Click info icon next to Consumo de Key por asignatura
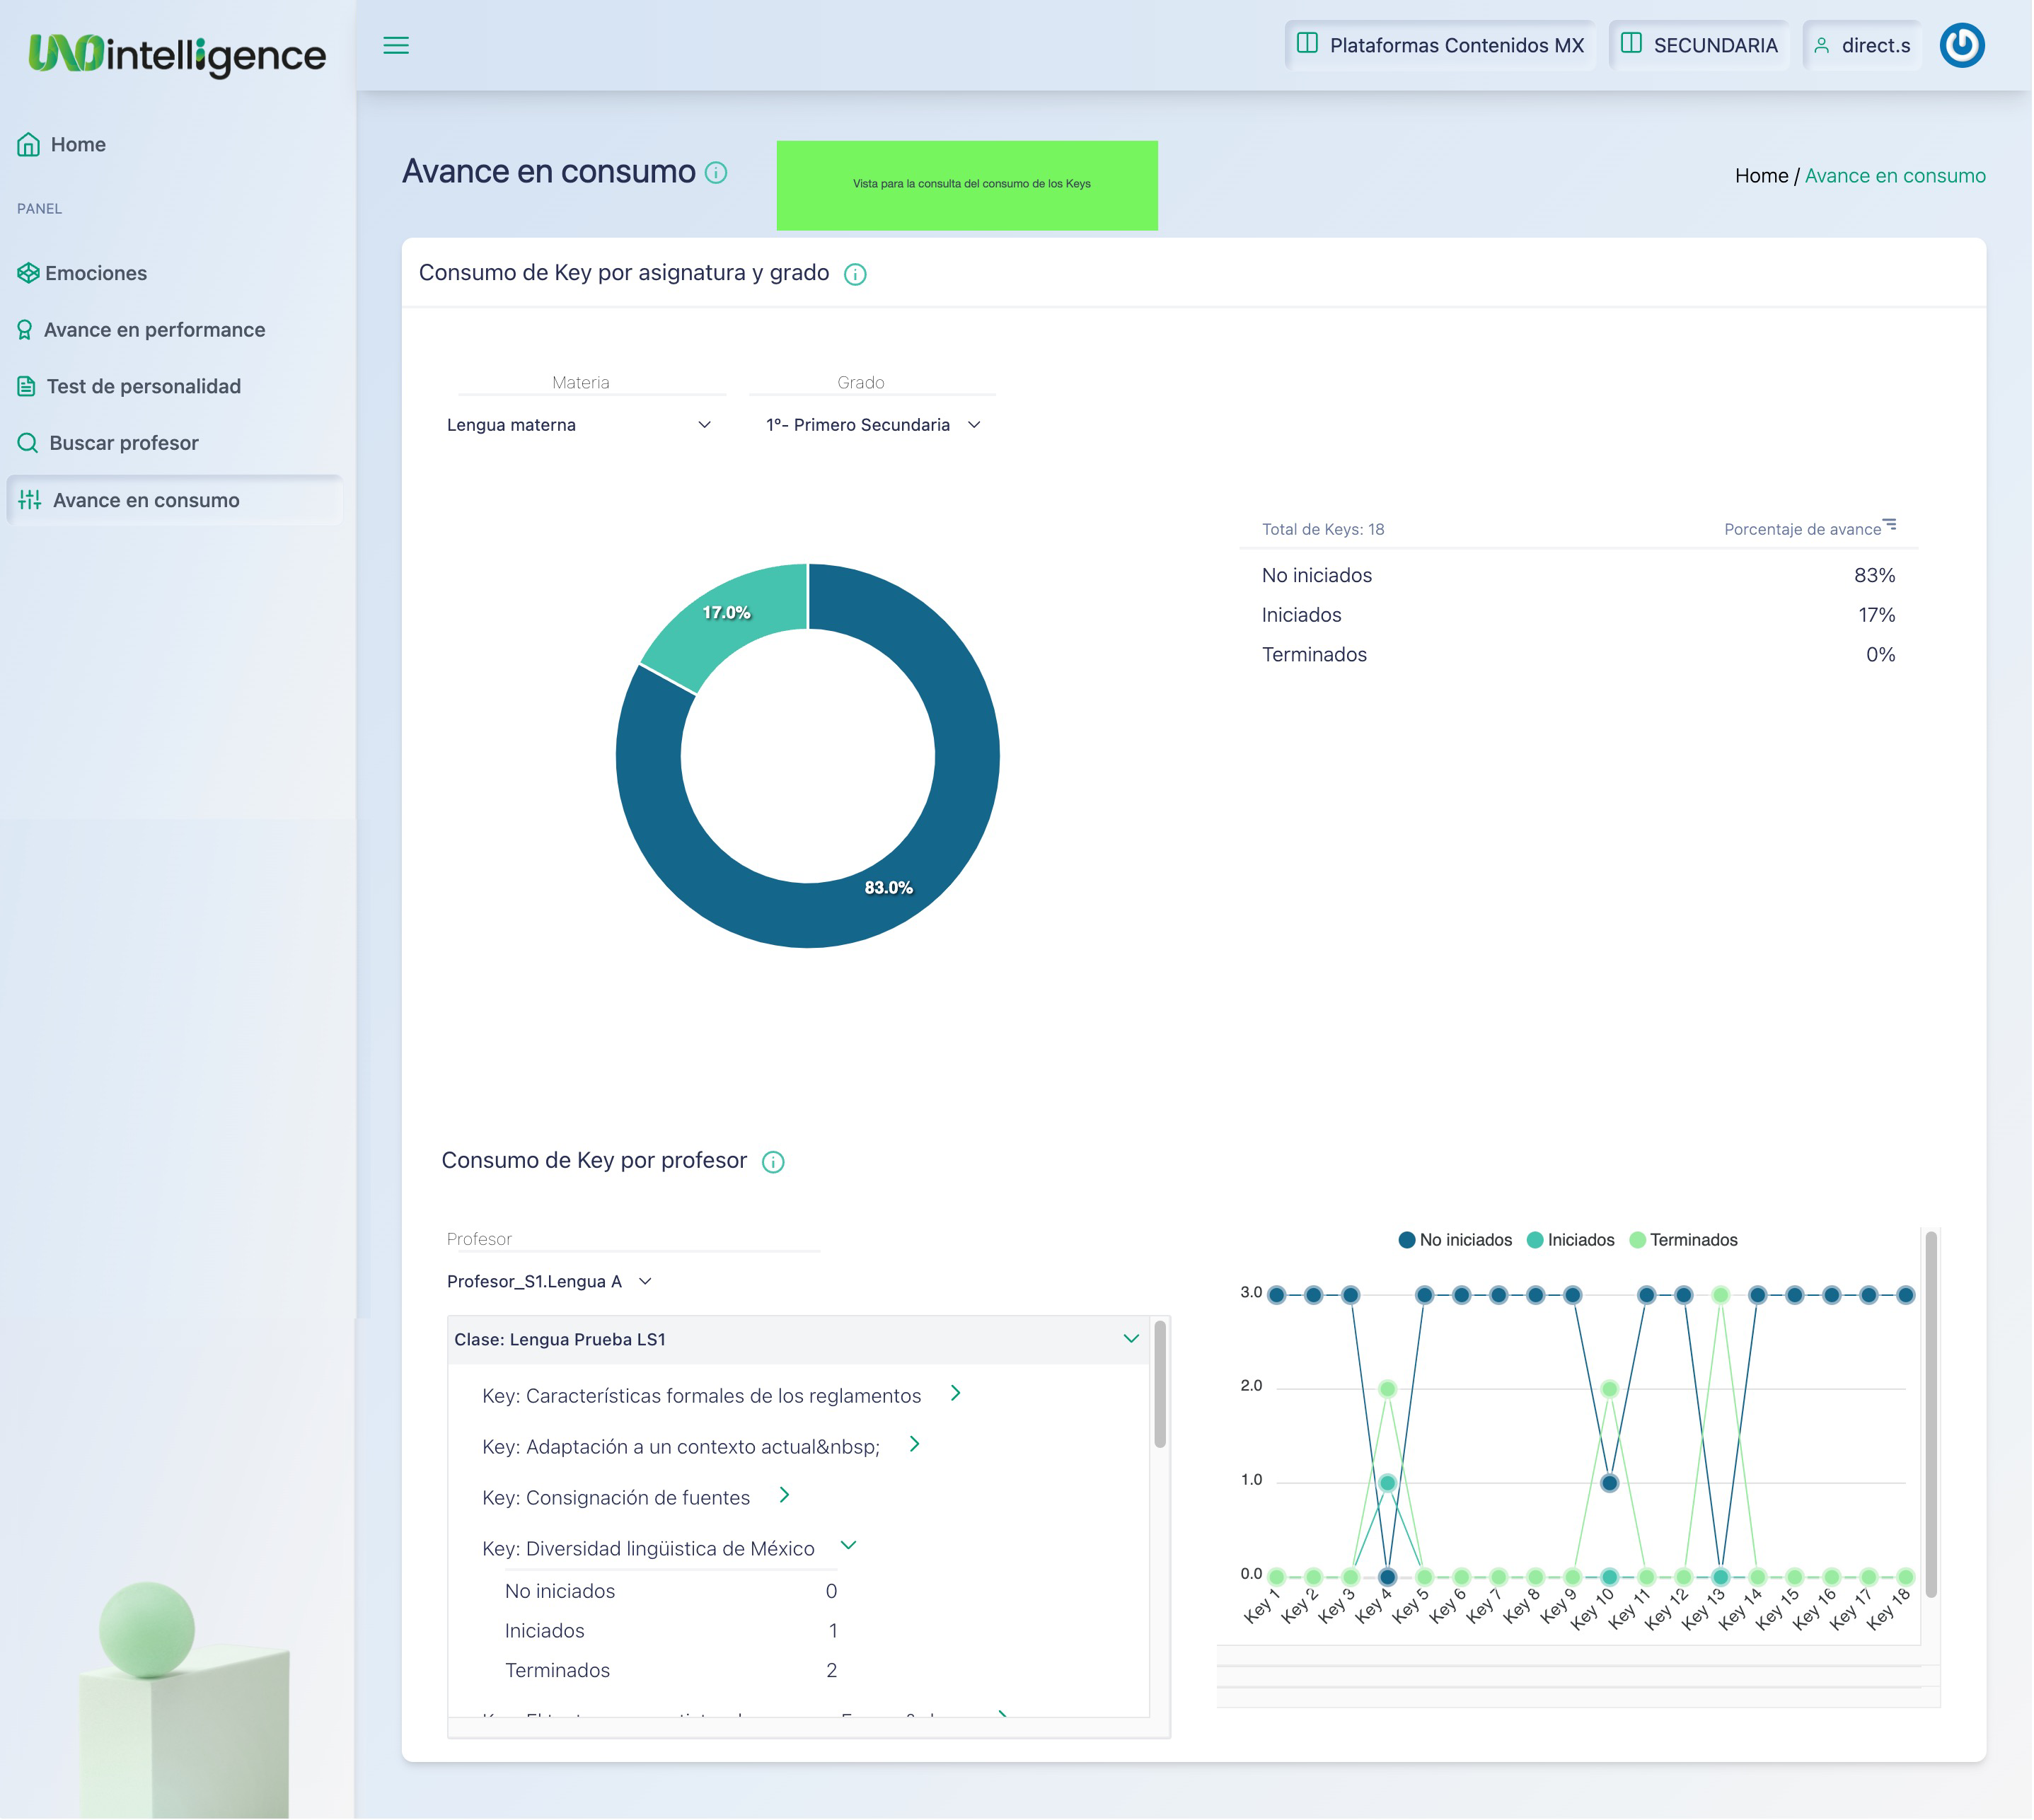 pyautogui.click(x=855, y=274)
